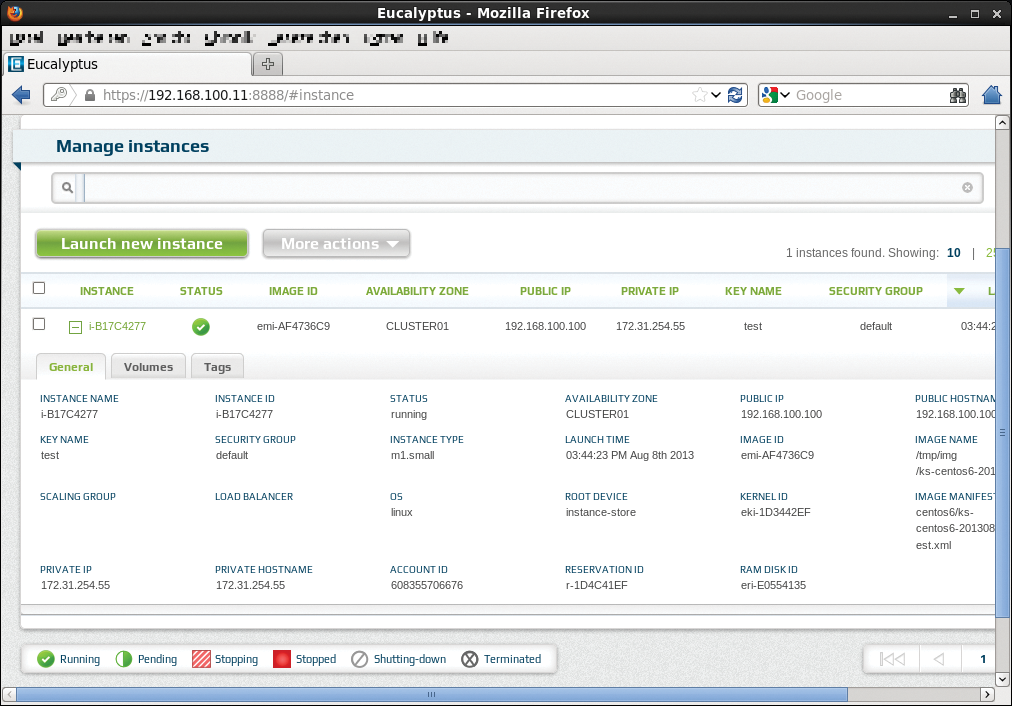Click the Stopping legend striped icon
Screen dimensions: 1012x706
[201, 659]
